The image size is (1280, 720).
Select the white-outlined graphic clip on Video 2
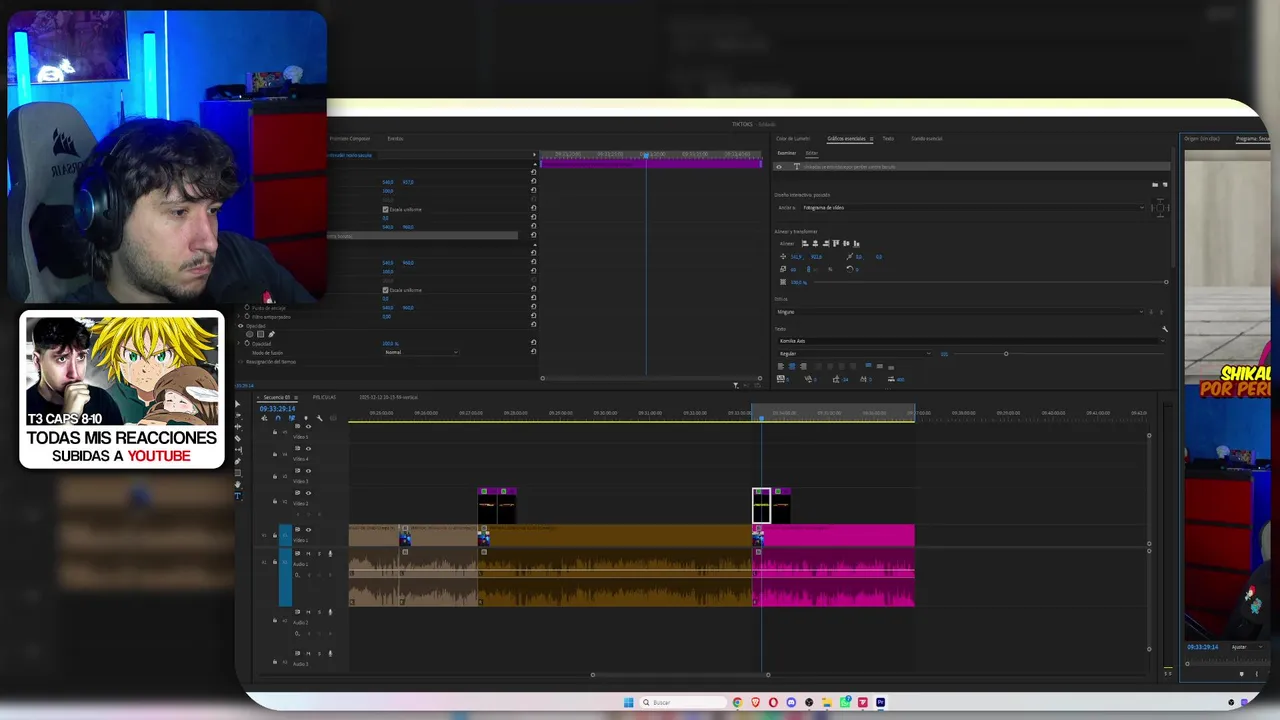(x=761, y=506)
